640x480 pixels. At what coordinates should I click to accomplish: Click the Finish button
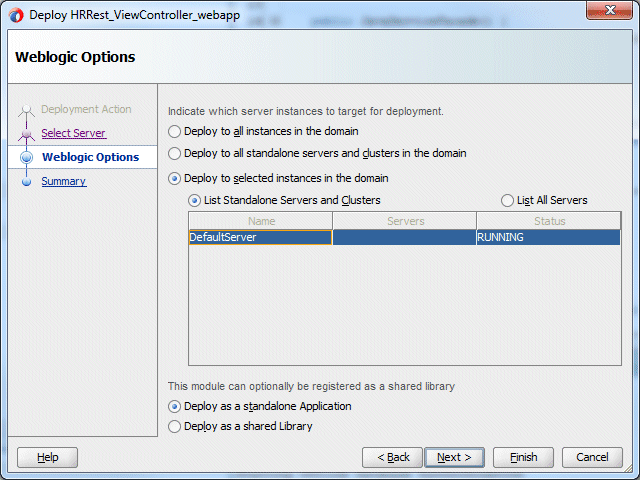click(x=523, y=458)
